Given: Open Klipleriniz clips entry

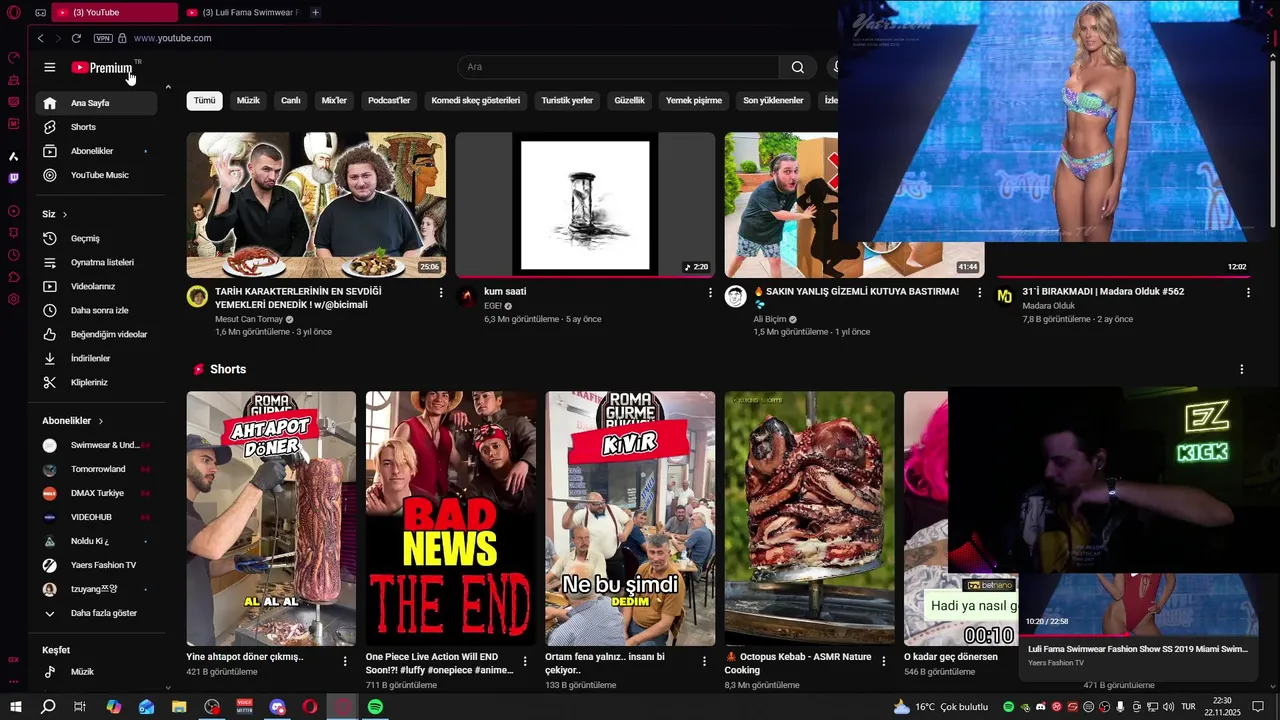Looking at the screenshot, I should 97,382.
